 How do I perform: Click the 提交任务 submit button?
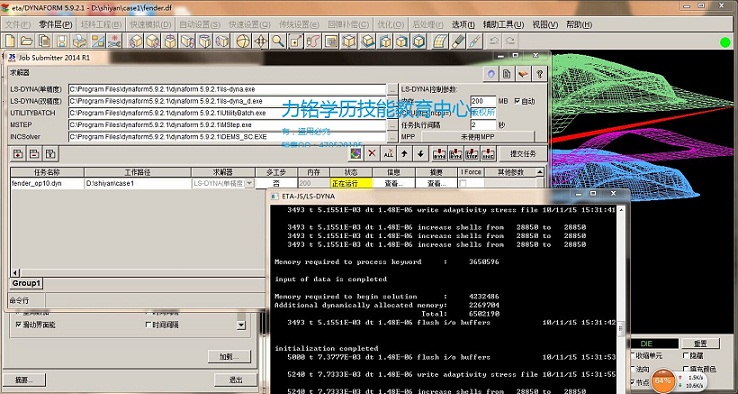(523, 153)
